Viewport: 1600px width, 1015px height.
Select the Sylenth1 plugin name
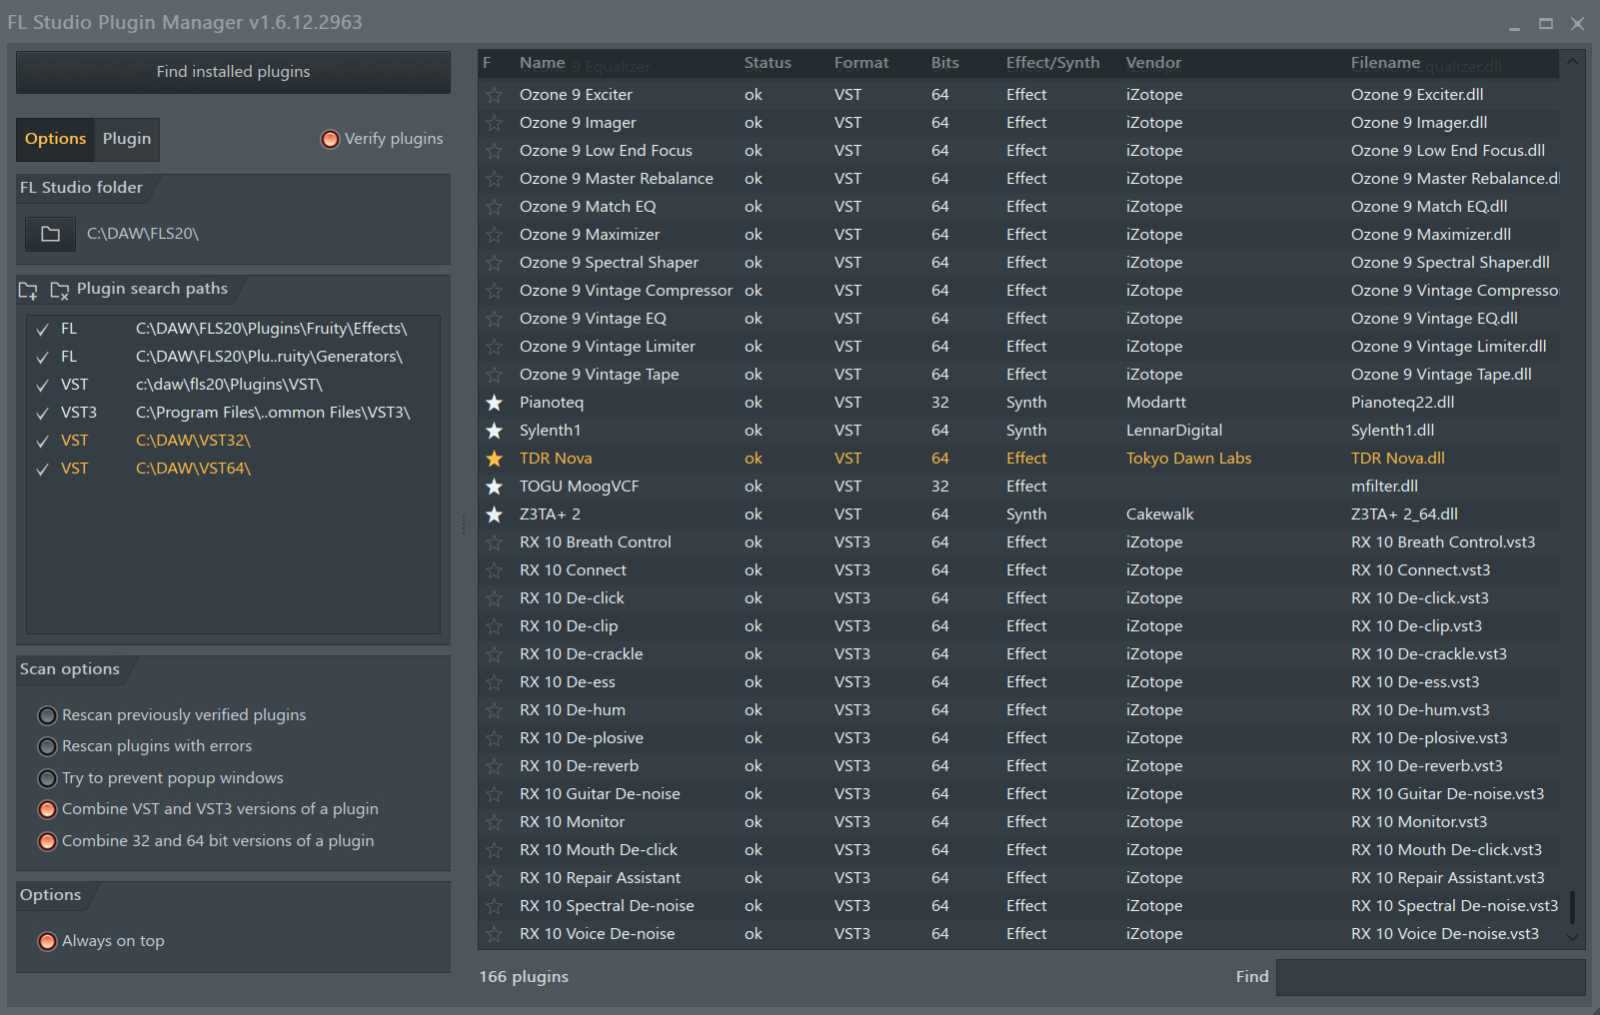click(x=550, y=431)
